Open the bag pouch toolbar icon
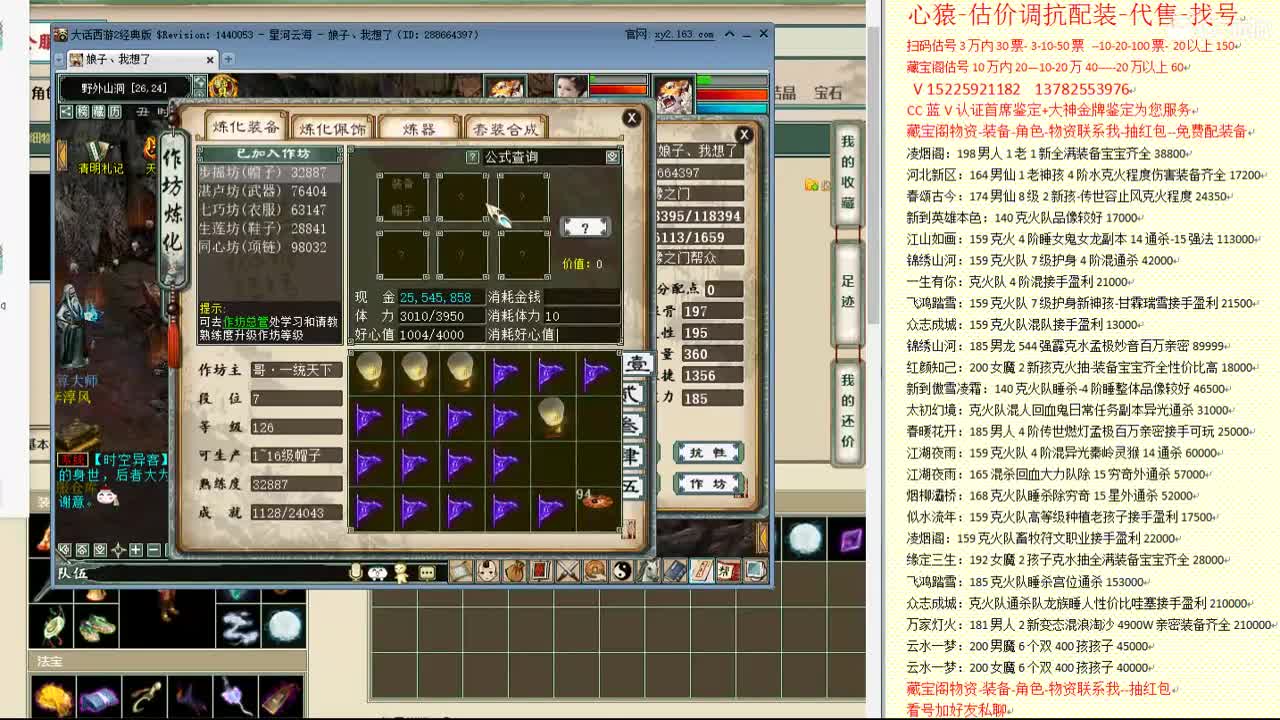This screenshot has width=1280, height=720. coord(514,571)
